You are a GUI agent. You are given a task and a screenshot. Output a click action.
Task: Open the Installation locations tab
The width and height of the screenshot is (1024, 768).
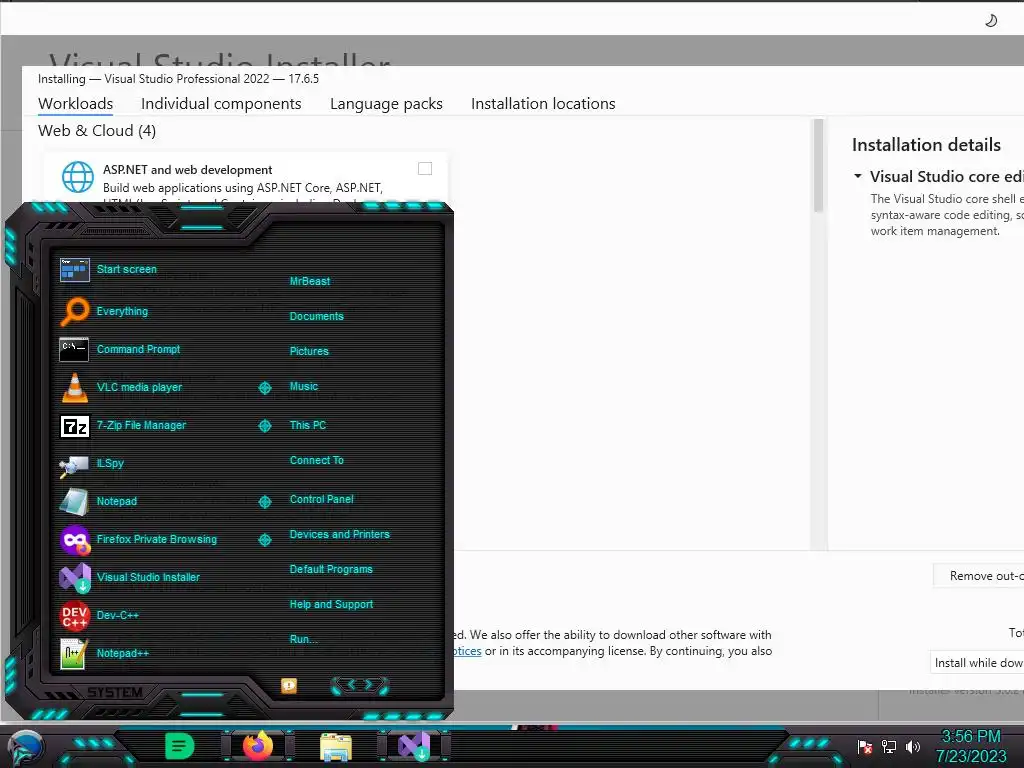[x=543, y=104]
